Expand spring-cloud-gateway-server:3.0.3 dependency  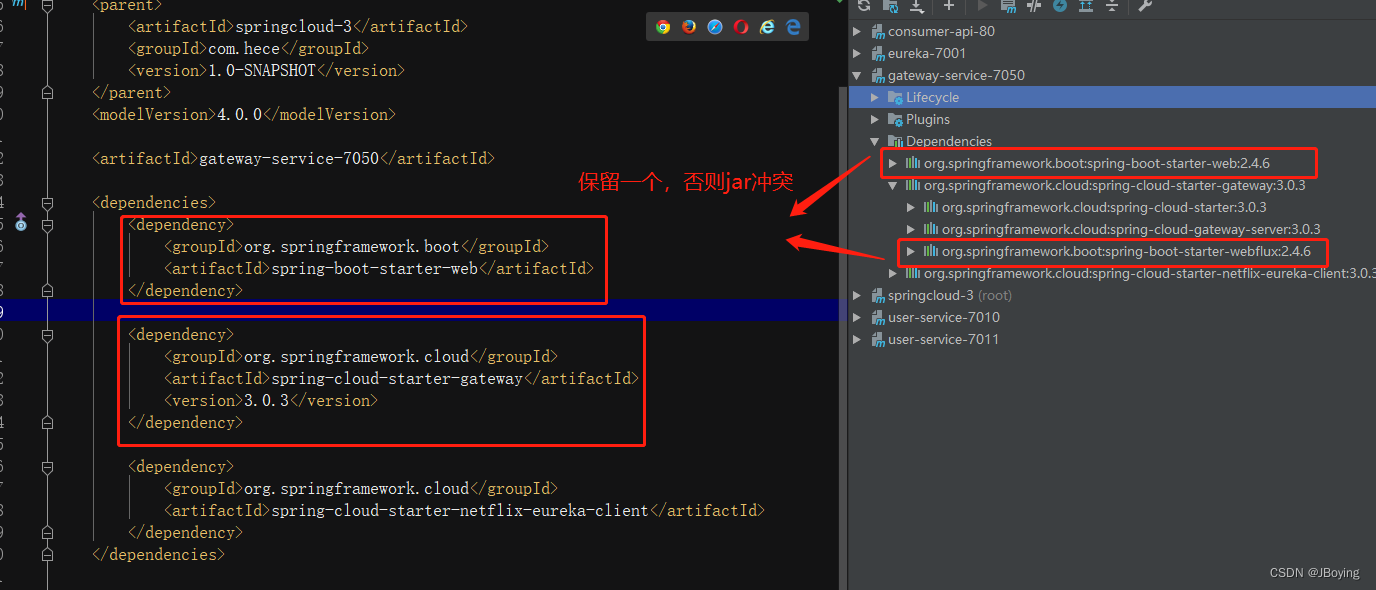click(x=911, y=229)
